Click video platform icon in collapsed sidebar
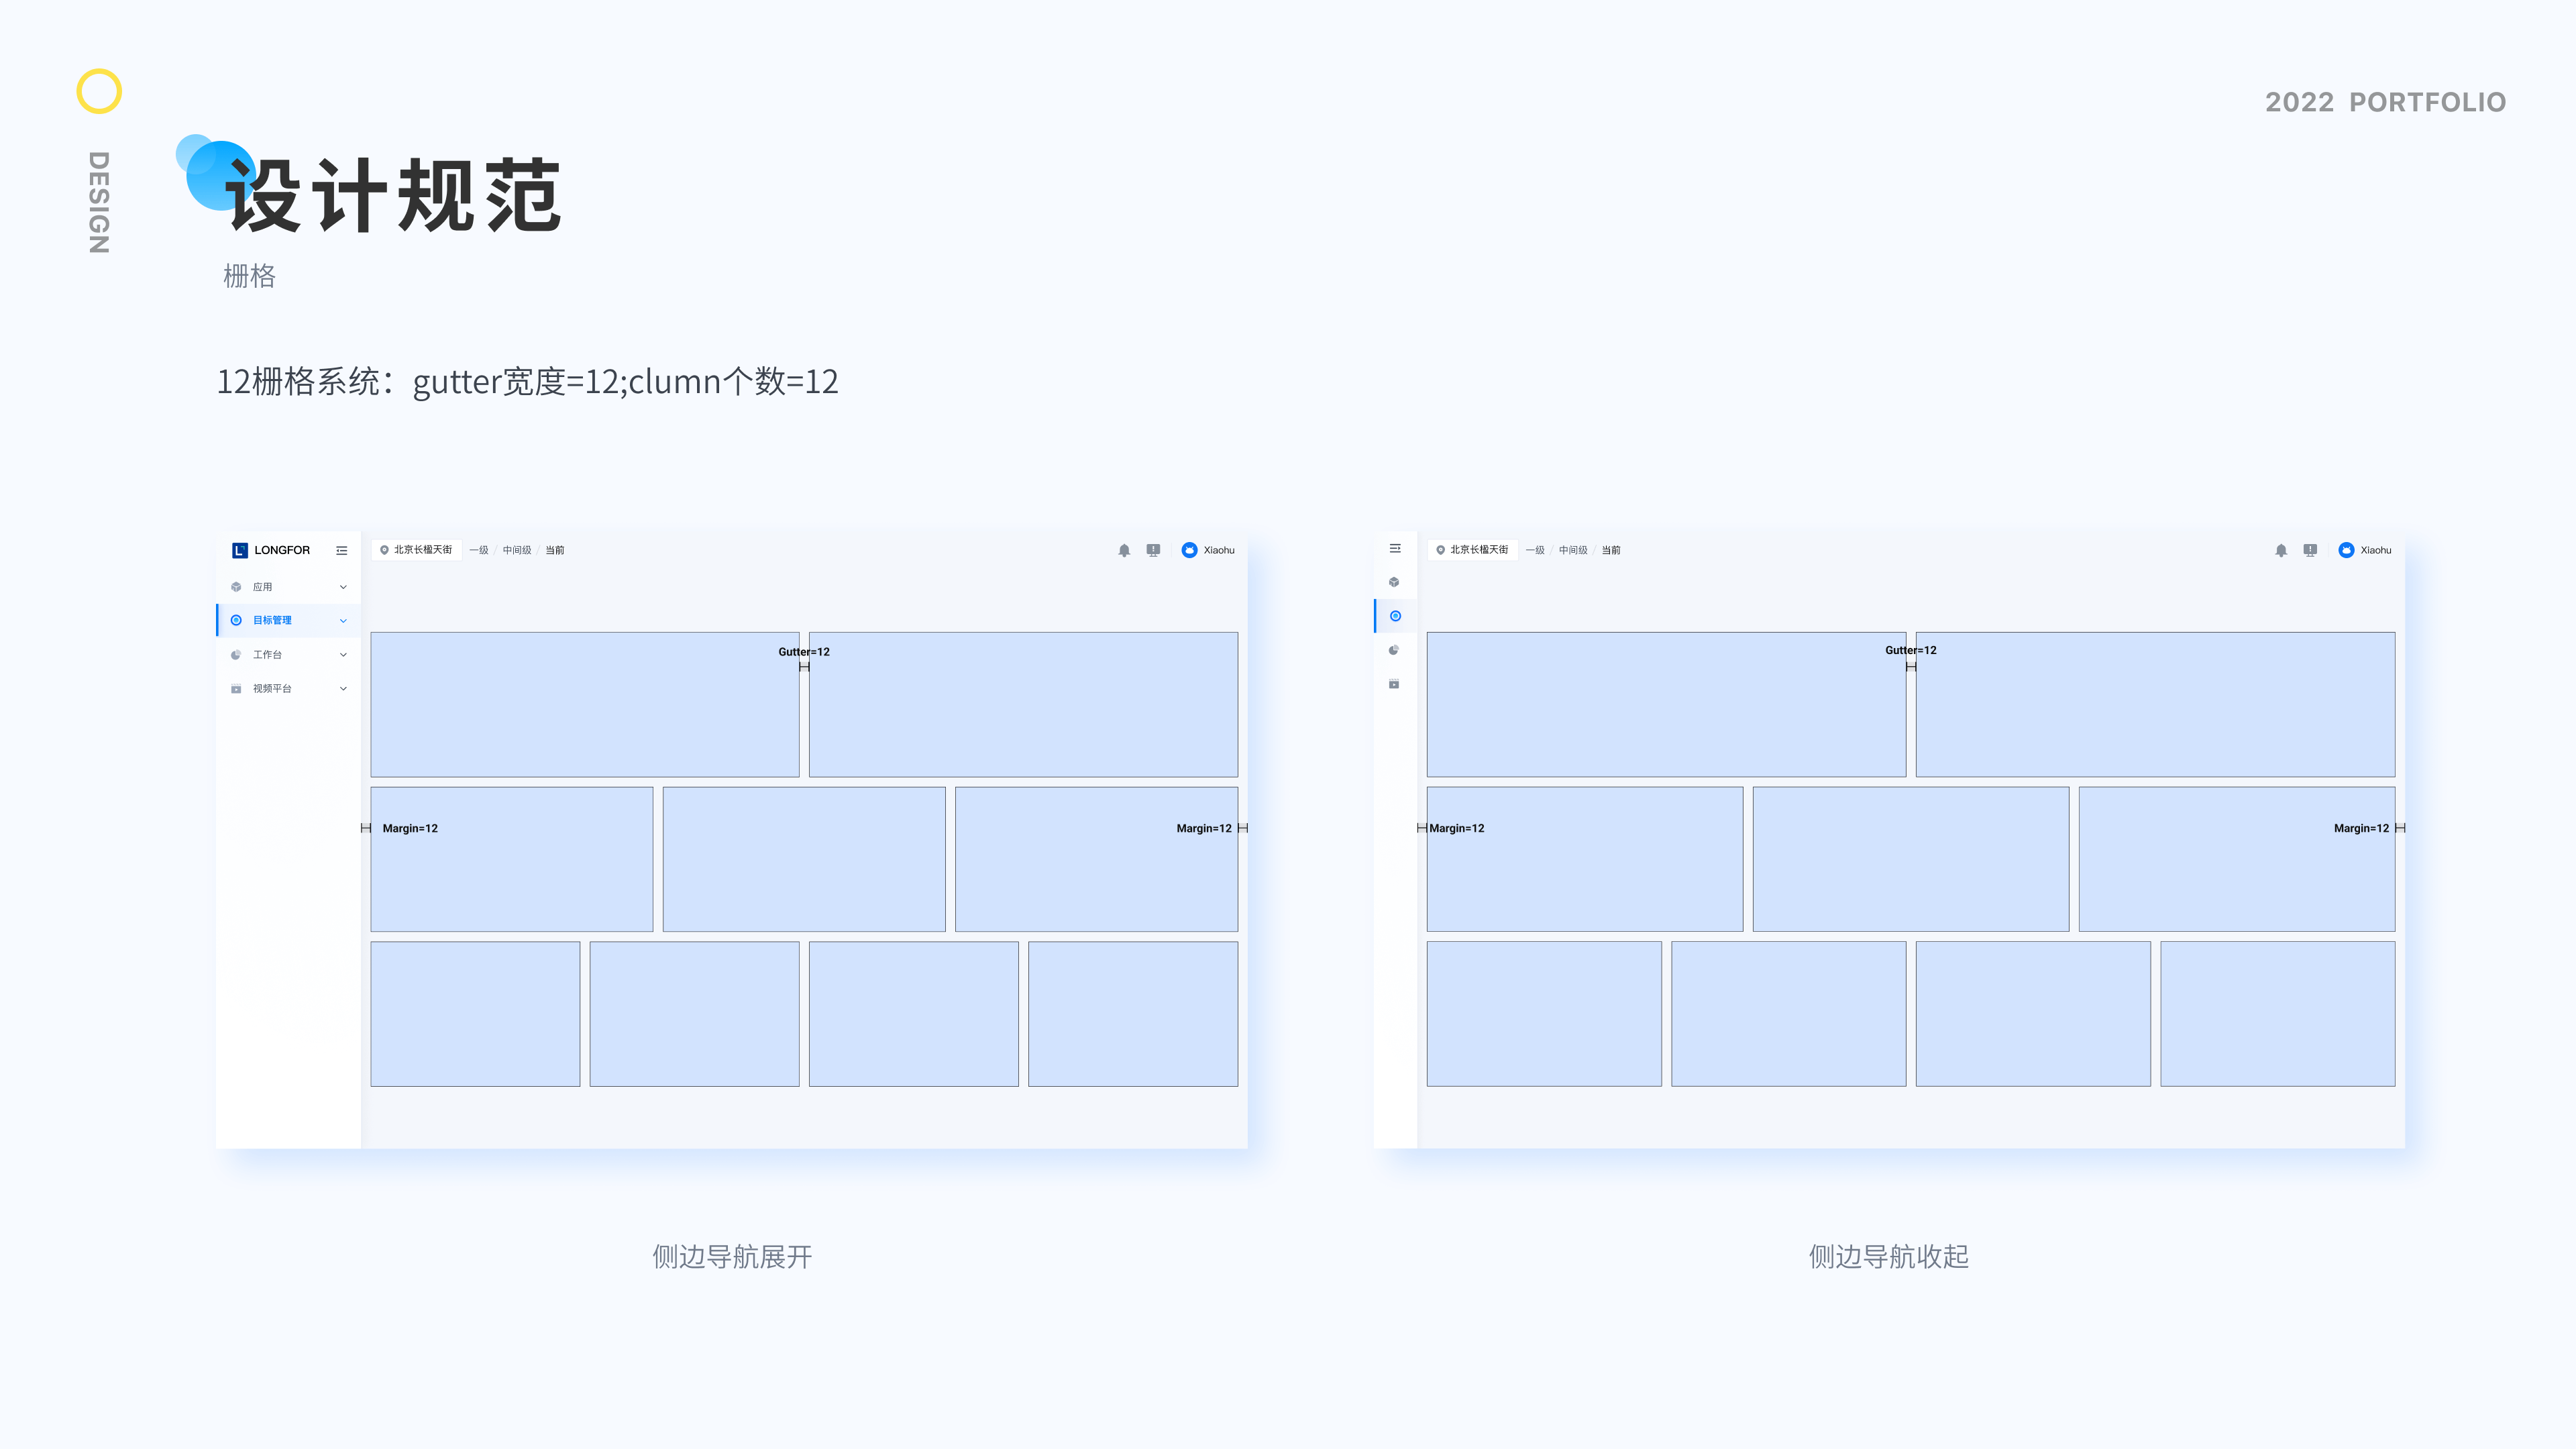The height and width of the screenshot is (1449, 2576). [x=1394, y=684]
